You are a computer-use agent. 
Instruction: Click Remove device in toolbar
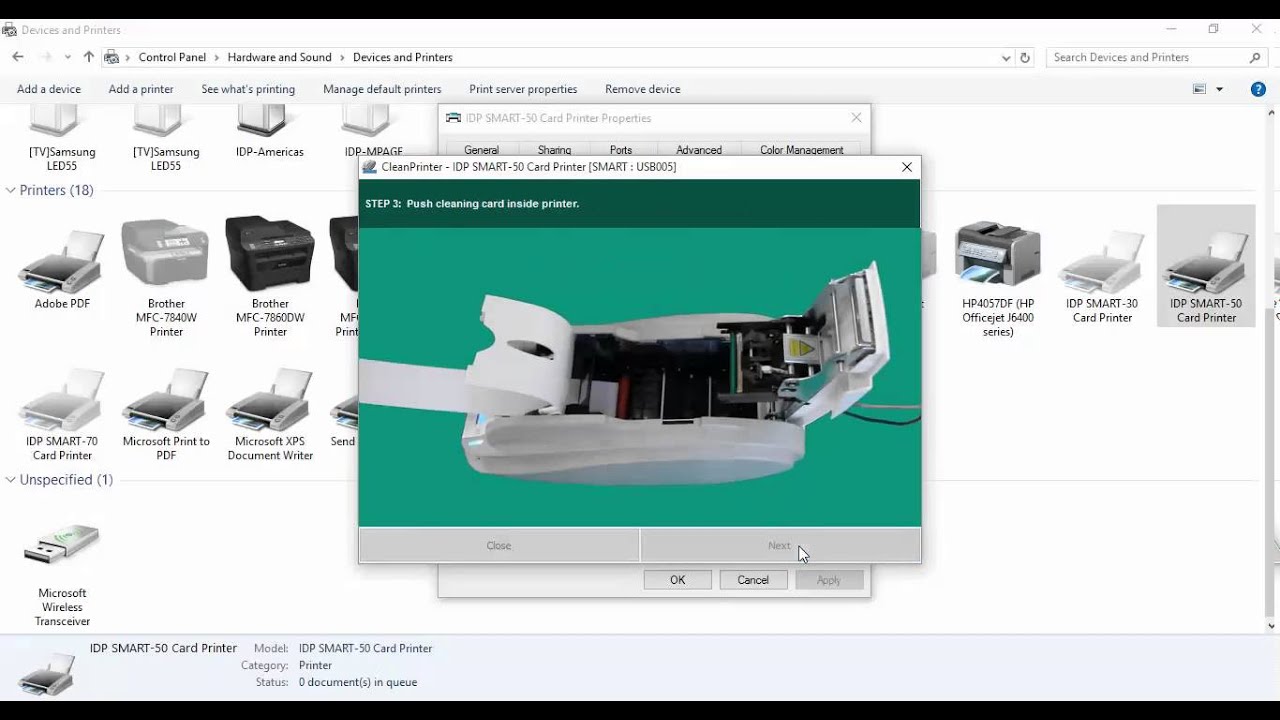pos(643,89)
